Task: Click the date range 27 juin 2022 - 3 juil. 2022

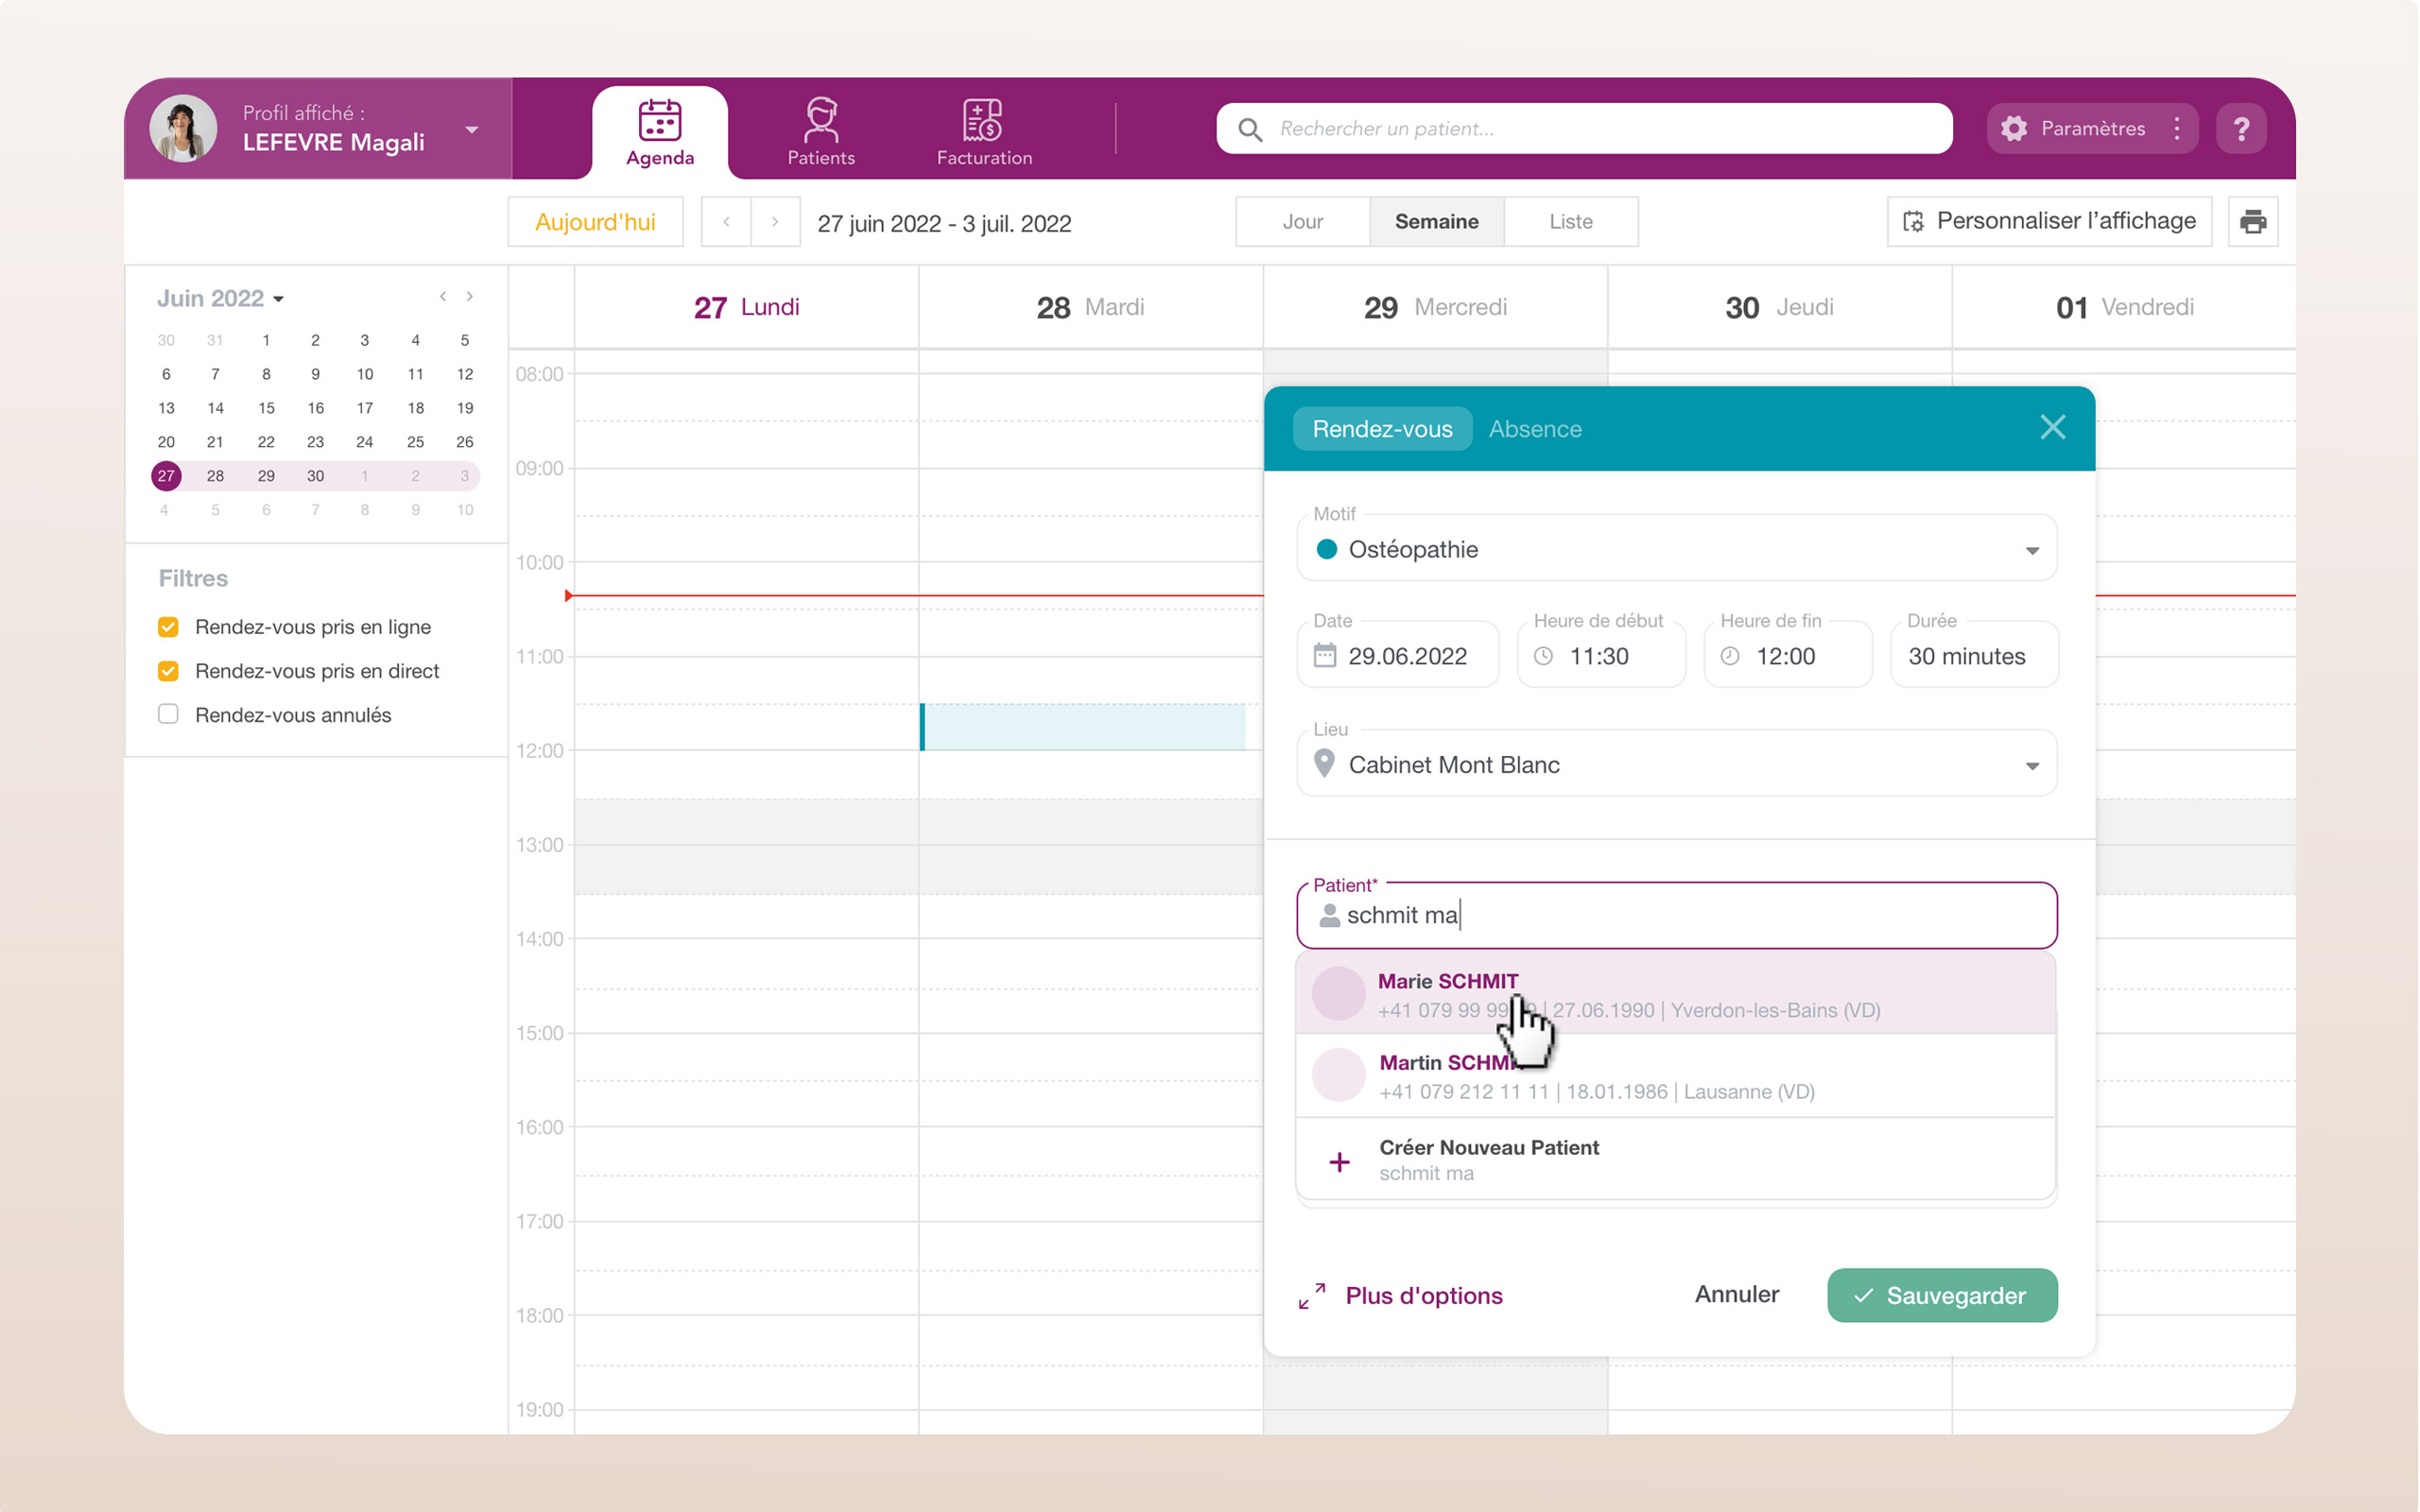Action: (x=945, y=223)
